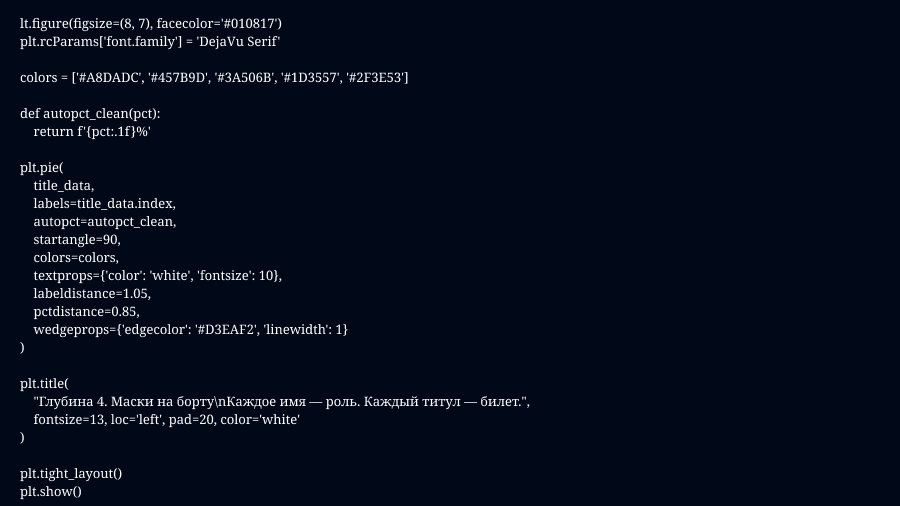Screen dimensions: 900x506
Task: Click the fontsize=13 loc='left' line
Action: click(x=167, y=419)
